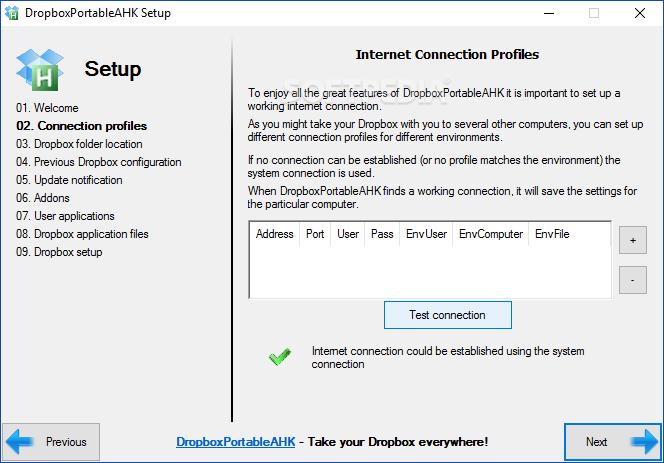Click the Port column header
664x463 pixels.
coord(315,234)
